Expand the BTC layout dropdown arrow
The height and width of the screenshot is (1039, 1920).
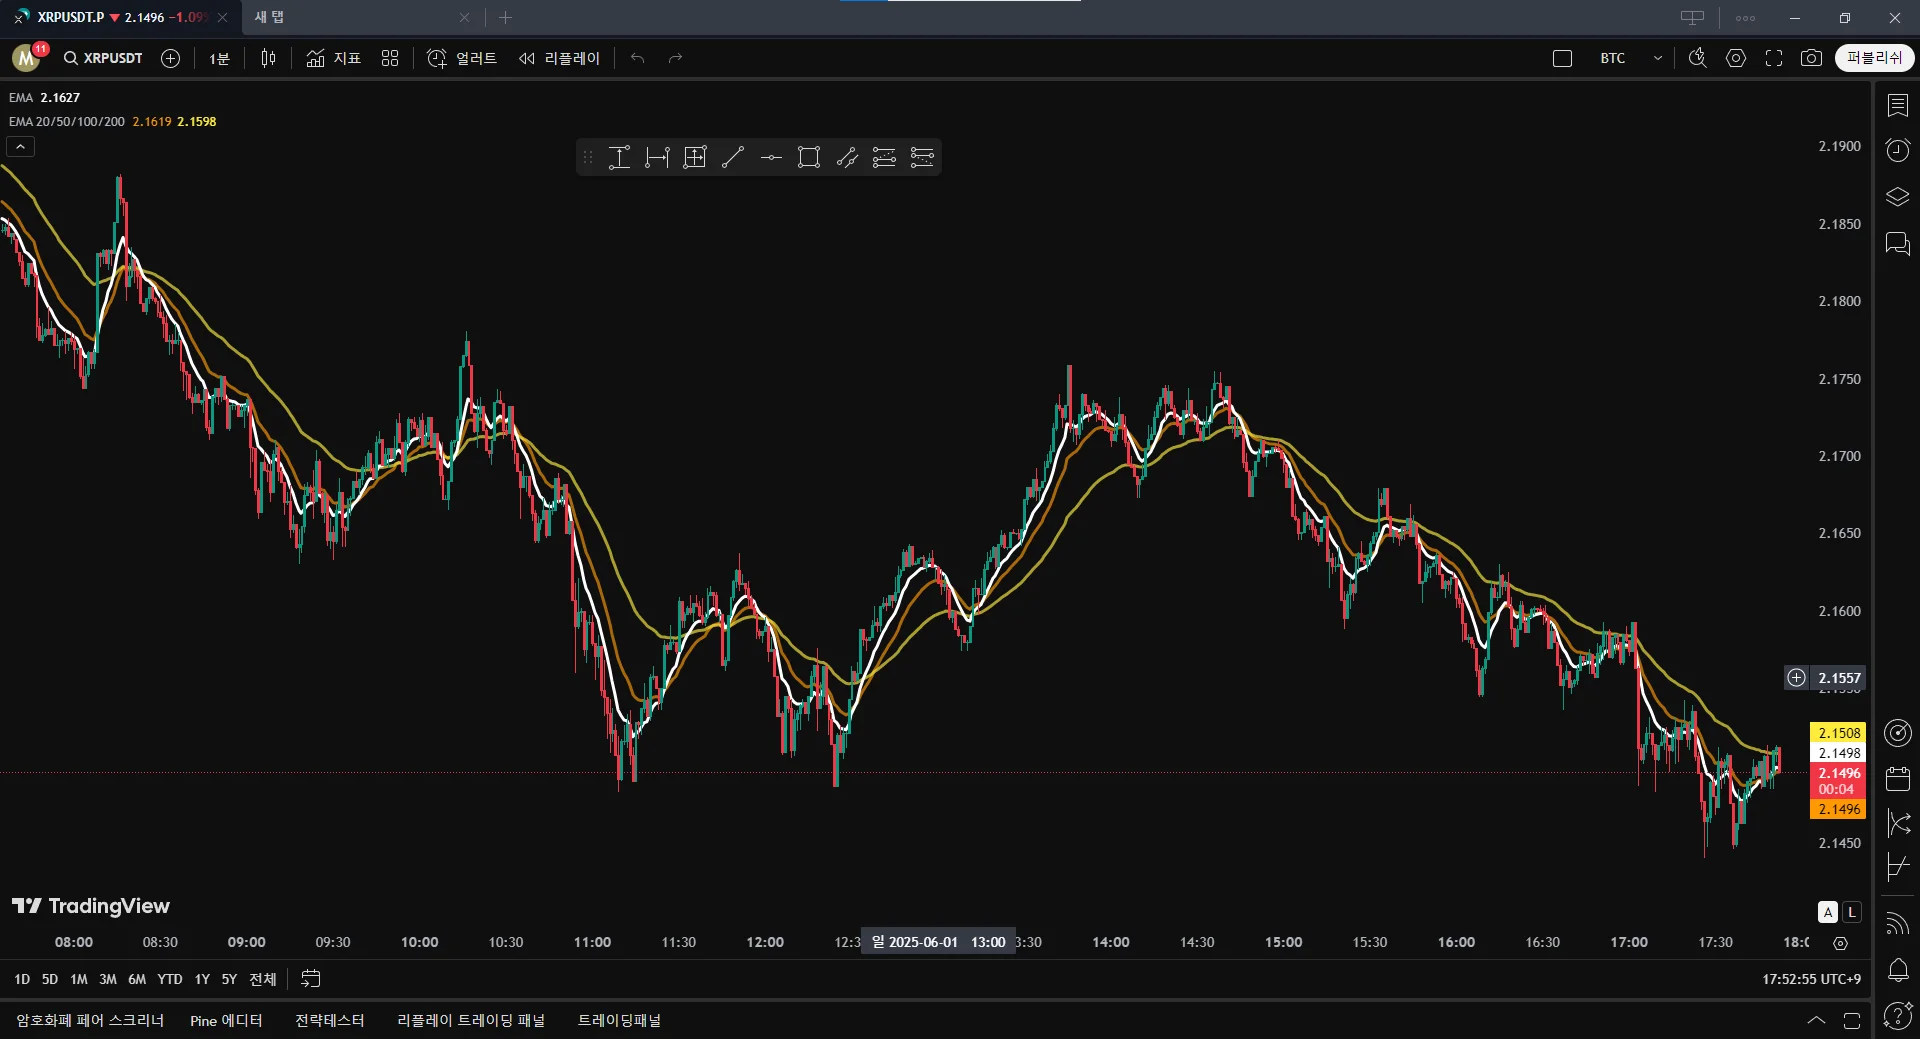coord(1658,58)
